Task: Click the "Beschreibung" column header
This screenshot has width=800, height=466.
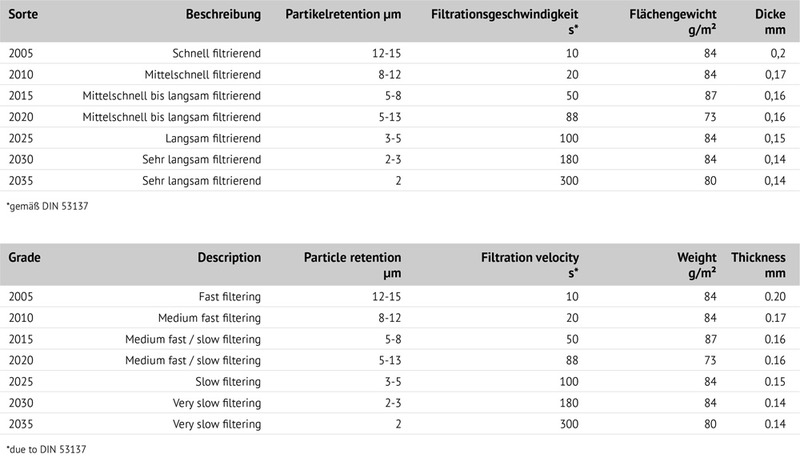Action: tap(224, 17)
